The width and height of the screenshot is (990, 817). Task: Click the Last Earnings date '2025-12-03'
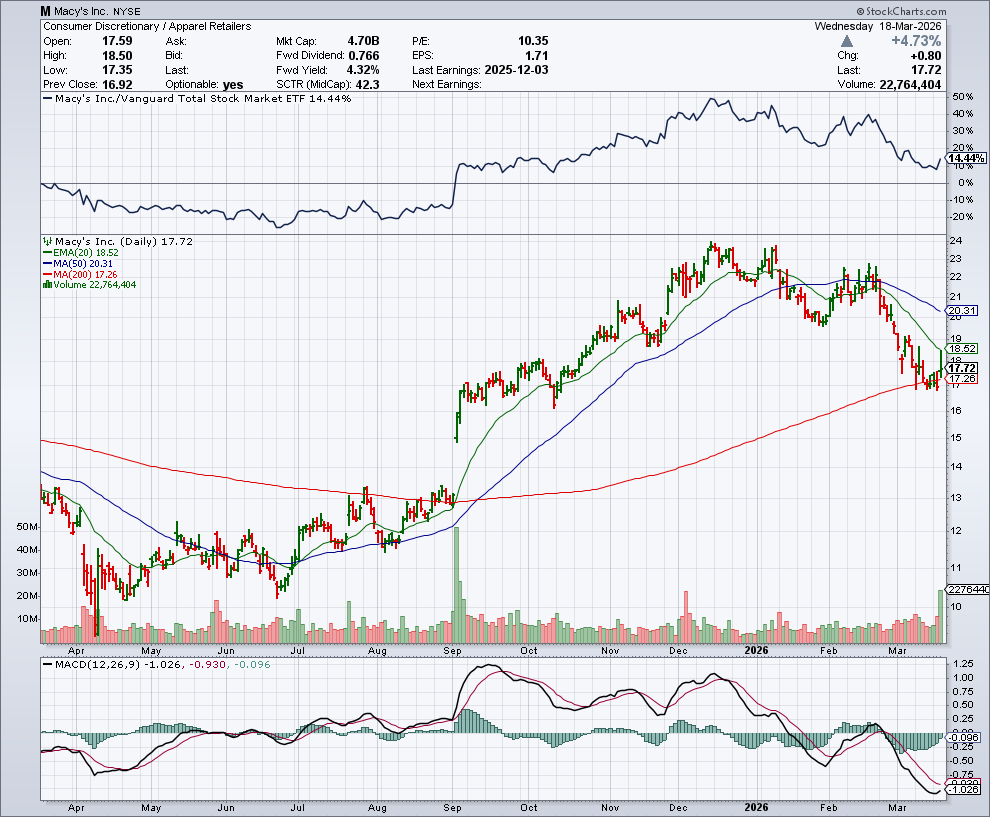(516, 70)
